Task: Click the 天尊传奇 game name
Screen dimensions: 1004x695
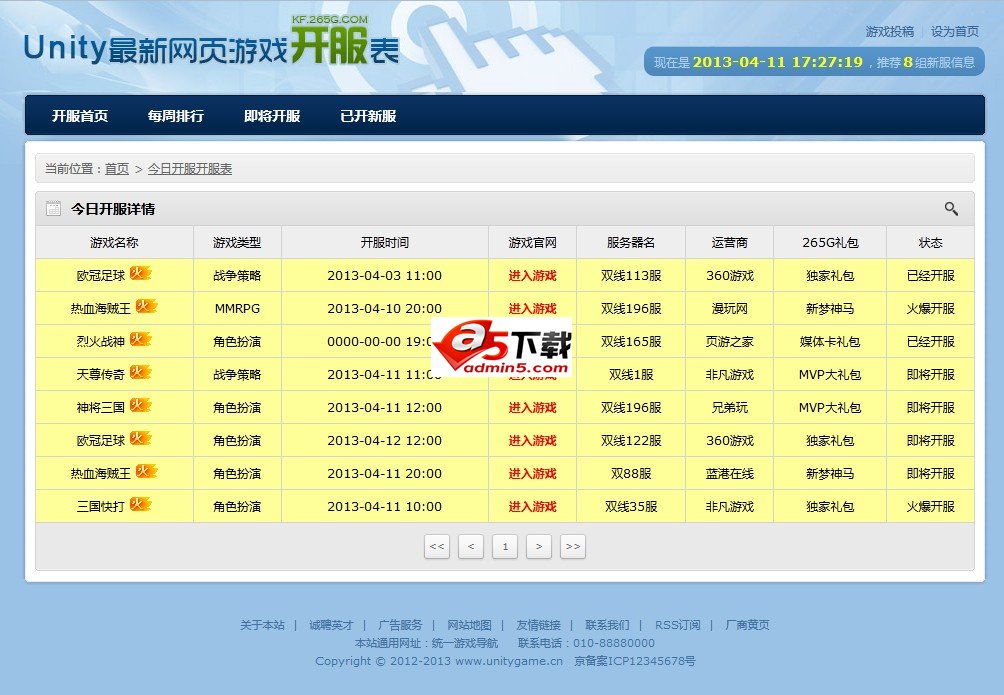Action: pyautogui.click(x=101, y=375)
